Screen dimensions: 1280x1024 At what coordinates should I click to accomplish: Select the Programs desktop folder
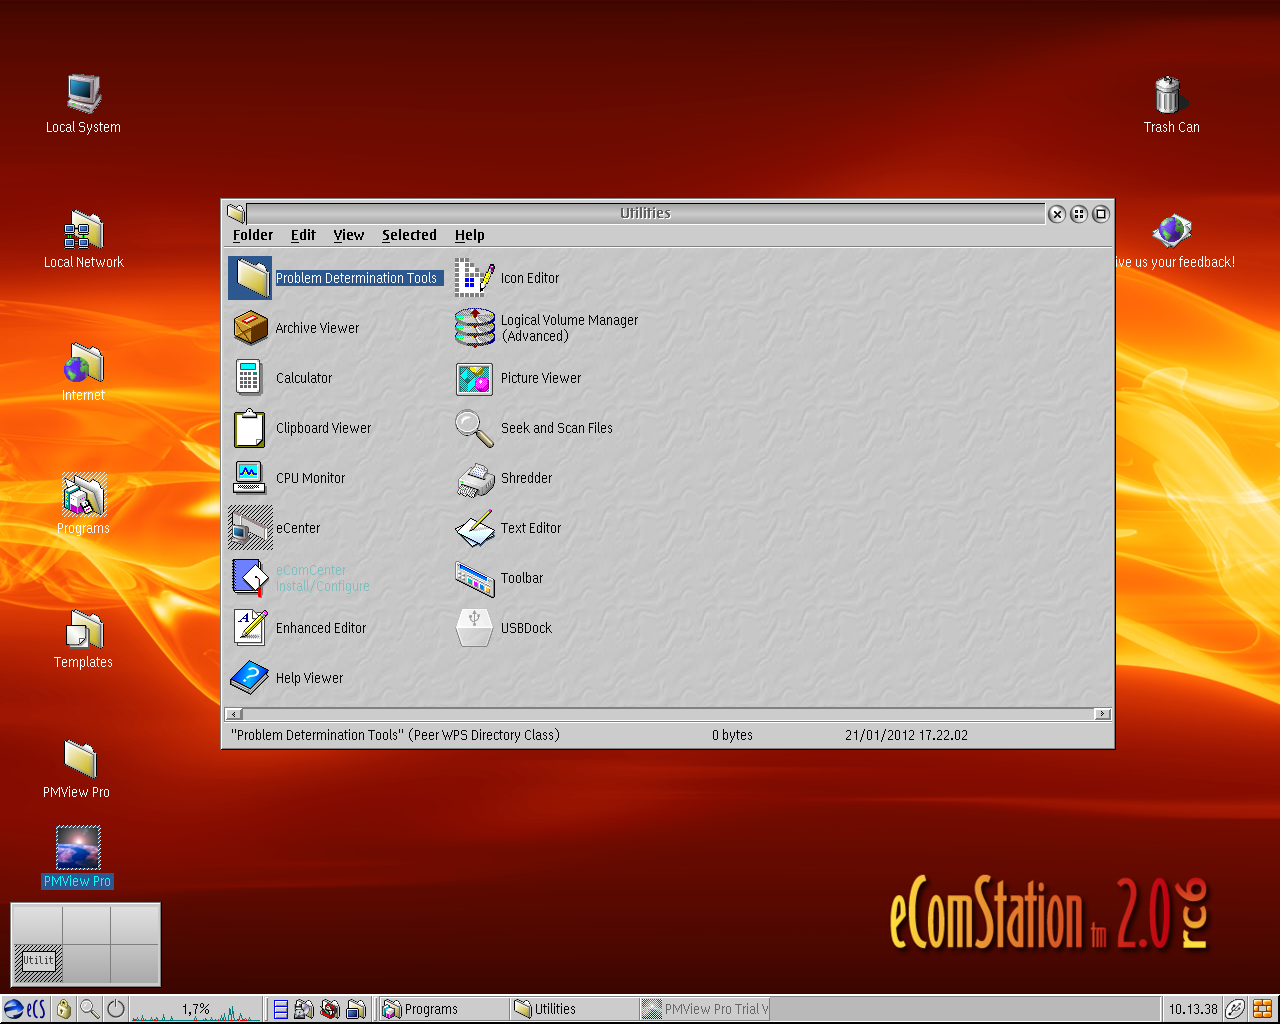(x=84, y=496)
